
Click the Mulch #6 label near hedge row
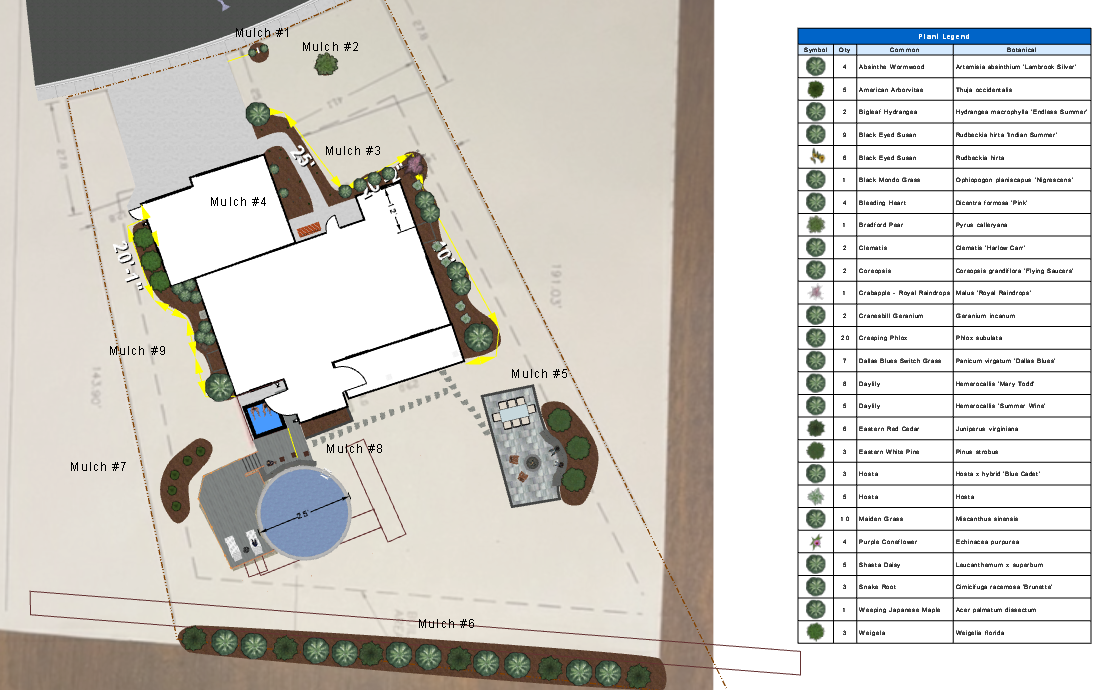pyautogui.click(x=446, y=624)
